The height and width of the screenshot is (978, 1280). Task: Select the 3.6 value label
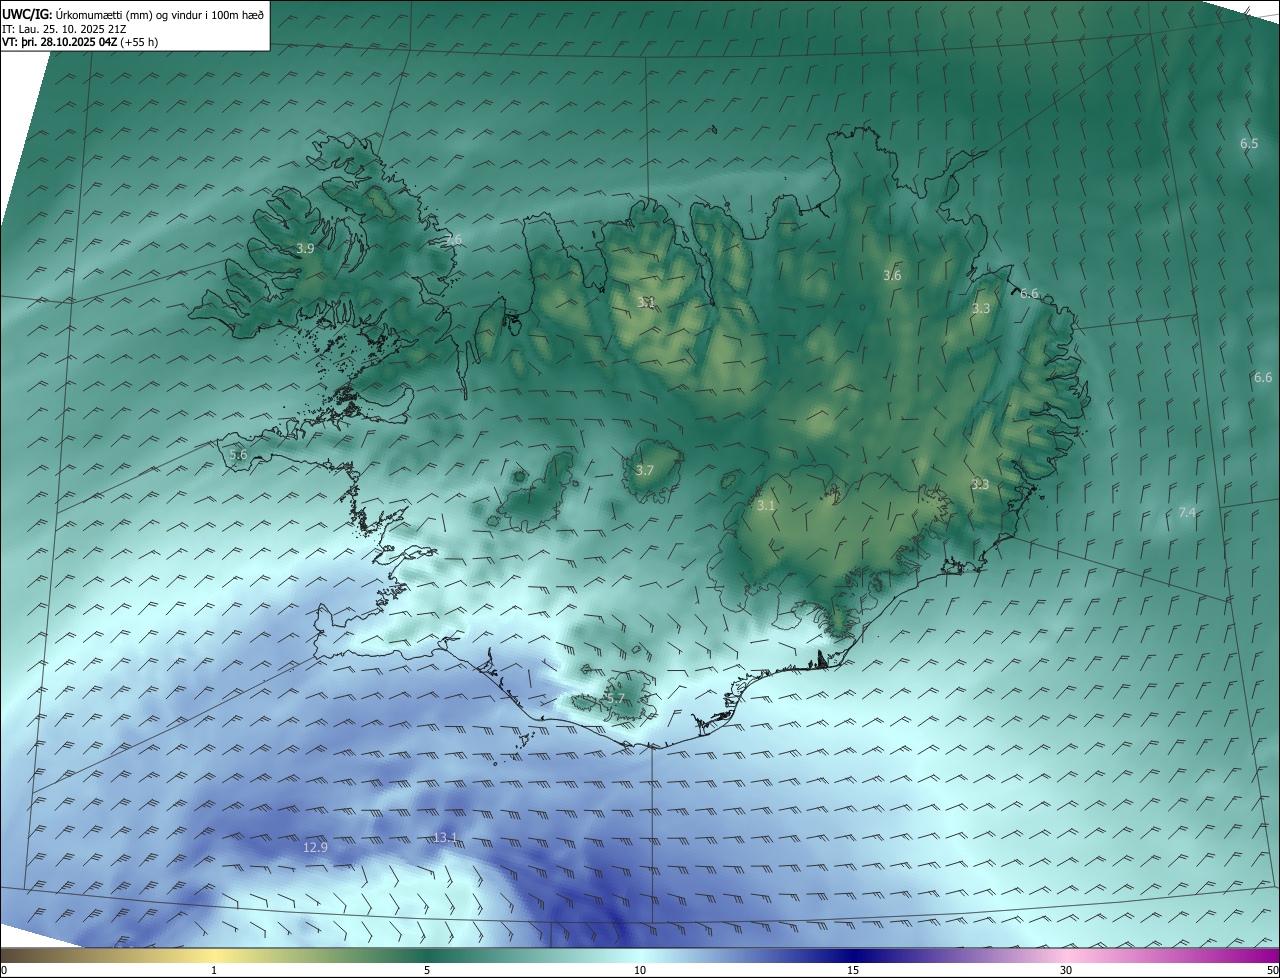(892, 275)
